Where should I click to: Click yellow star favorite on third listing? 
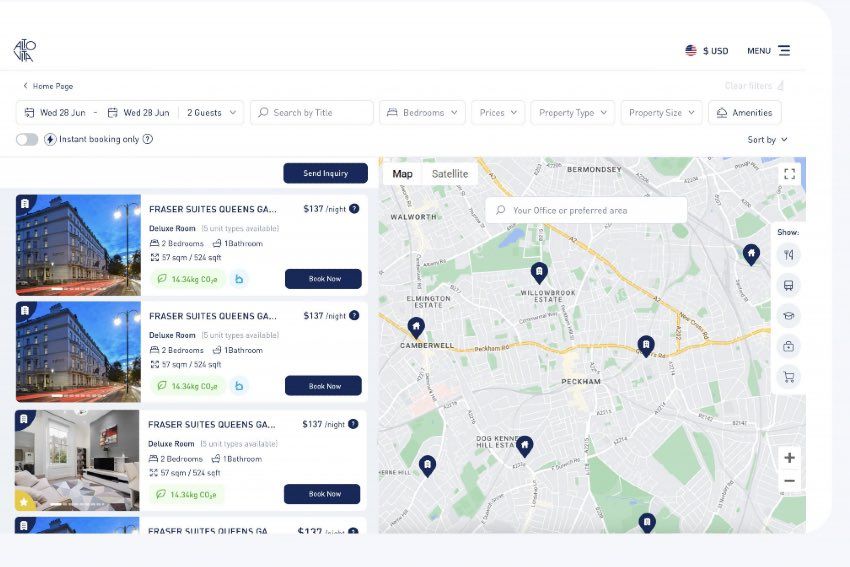click(24, 502)
